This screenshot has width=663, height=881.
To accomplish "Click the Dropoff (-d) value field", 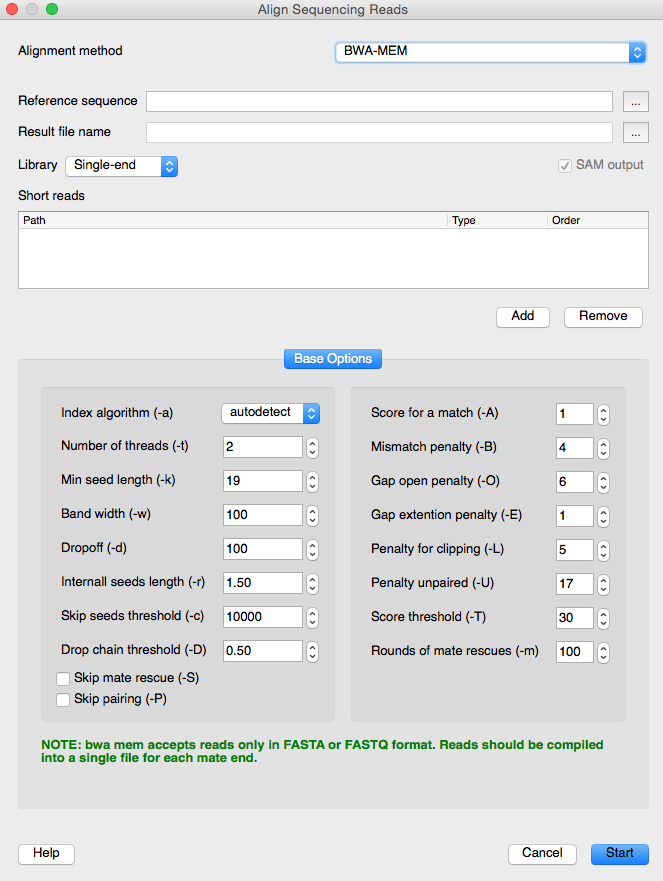I will 262,549.
